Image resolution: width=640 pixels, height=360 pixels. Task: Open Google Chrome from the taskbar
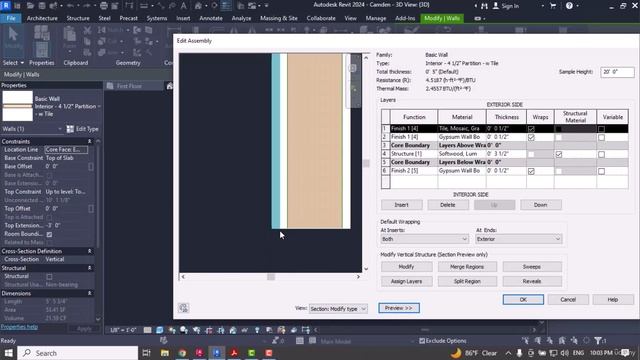[182, 353]
